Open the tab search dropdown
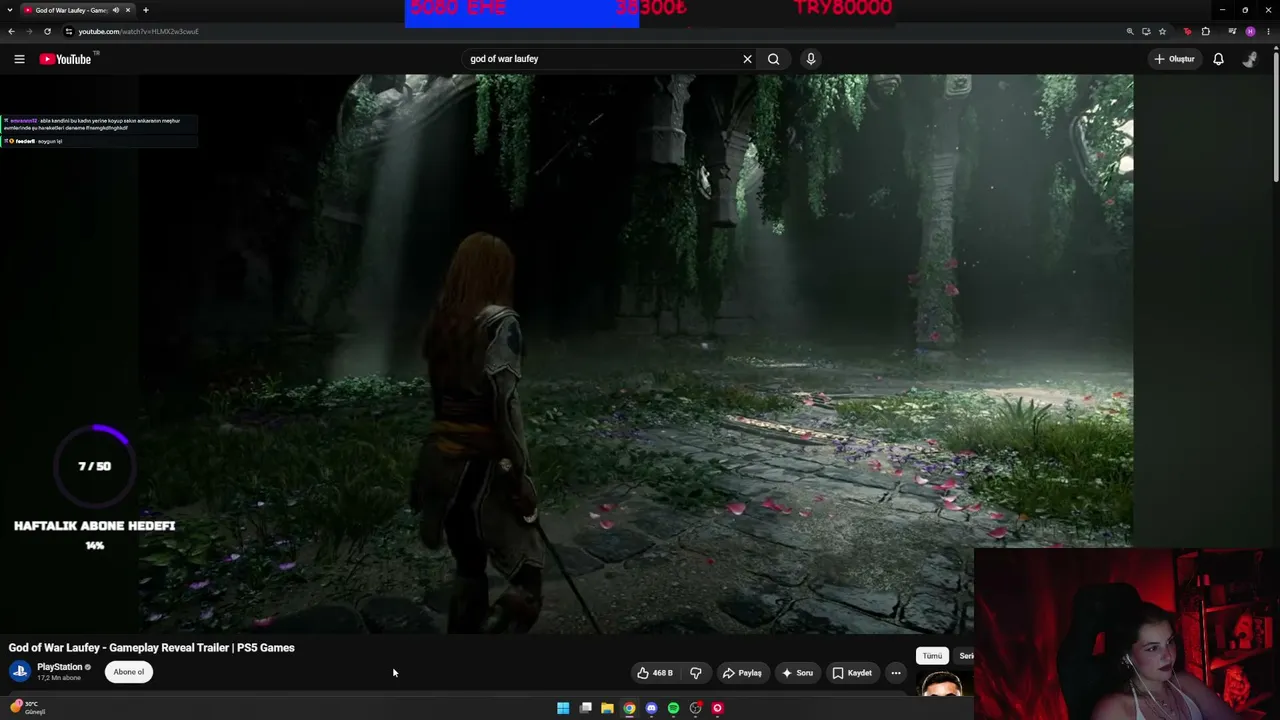1280x720 pixels. 11,10
